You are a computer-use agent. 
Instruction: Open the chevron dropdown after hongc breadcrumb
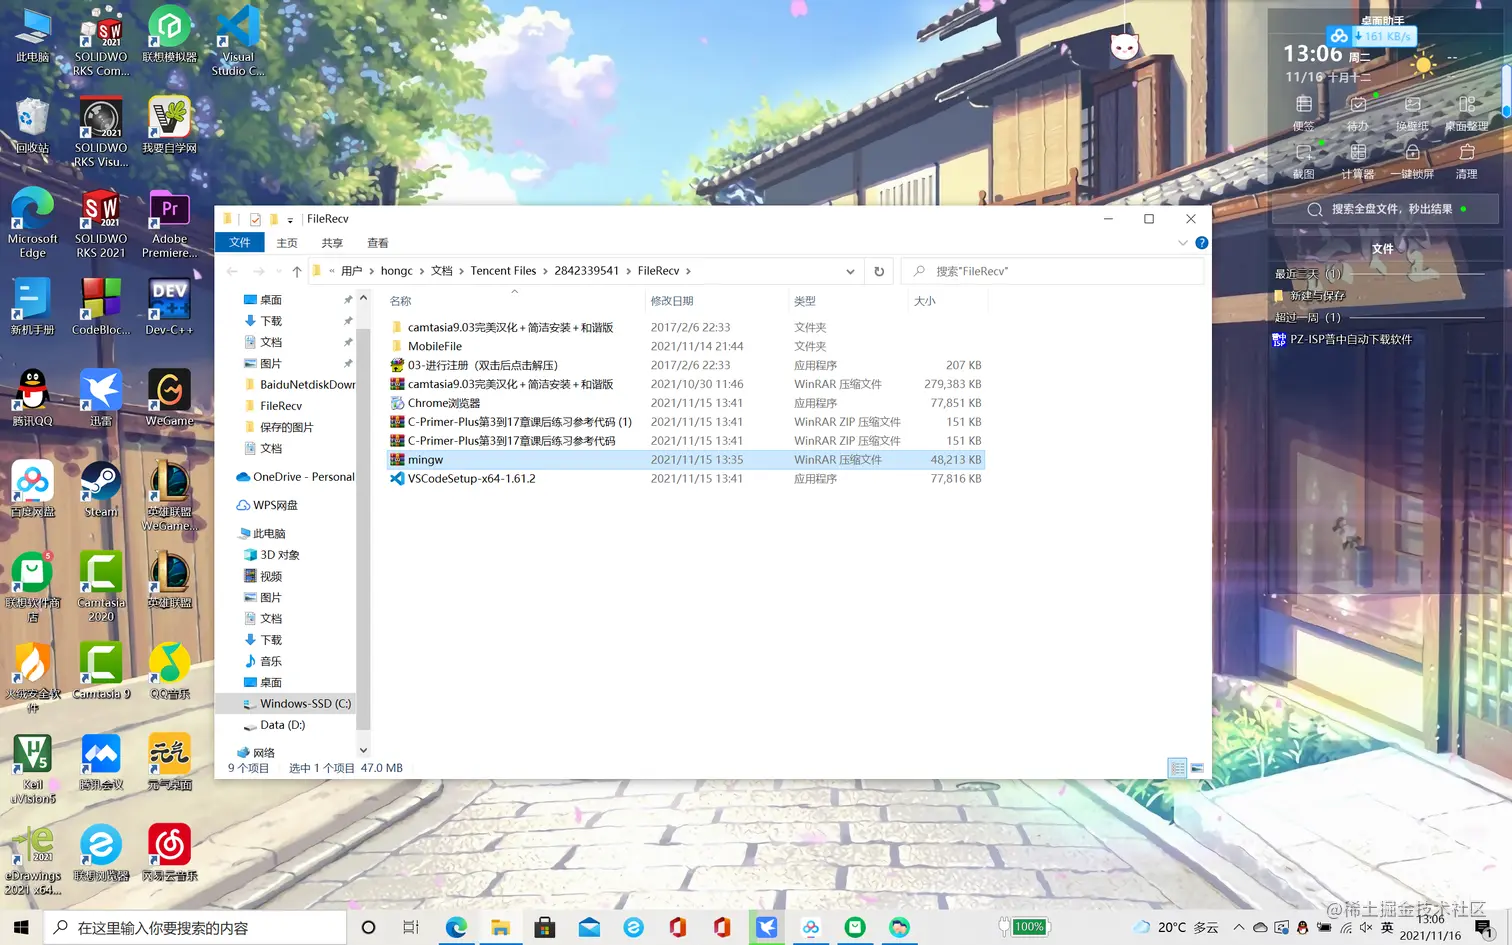[x=420, y=271]
